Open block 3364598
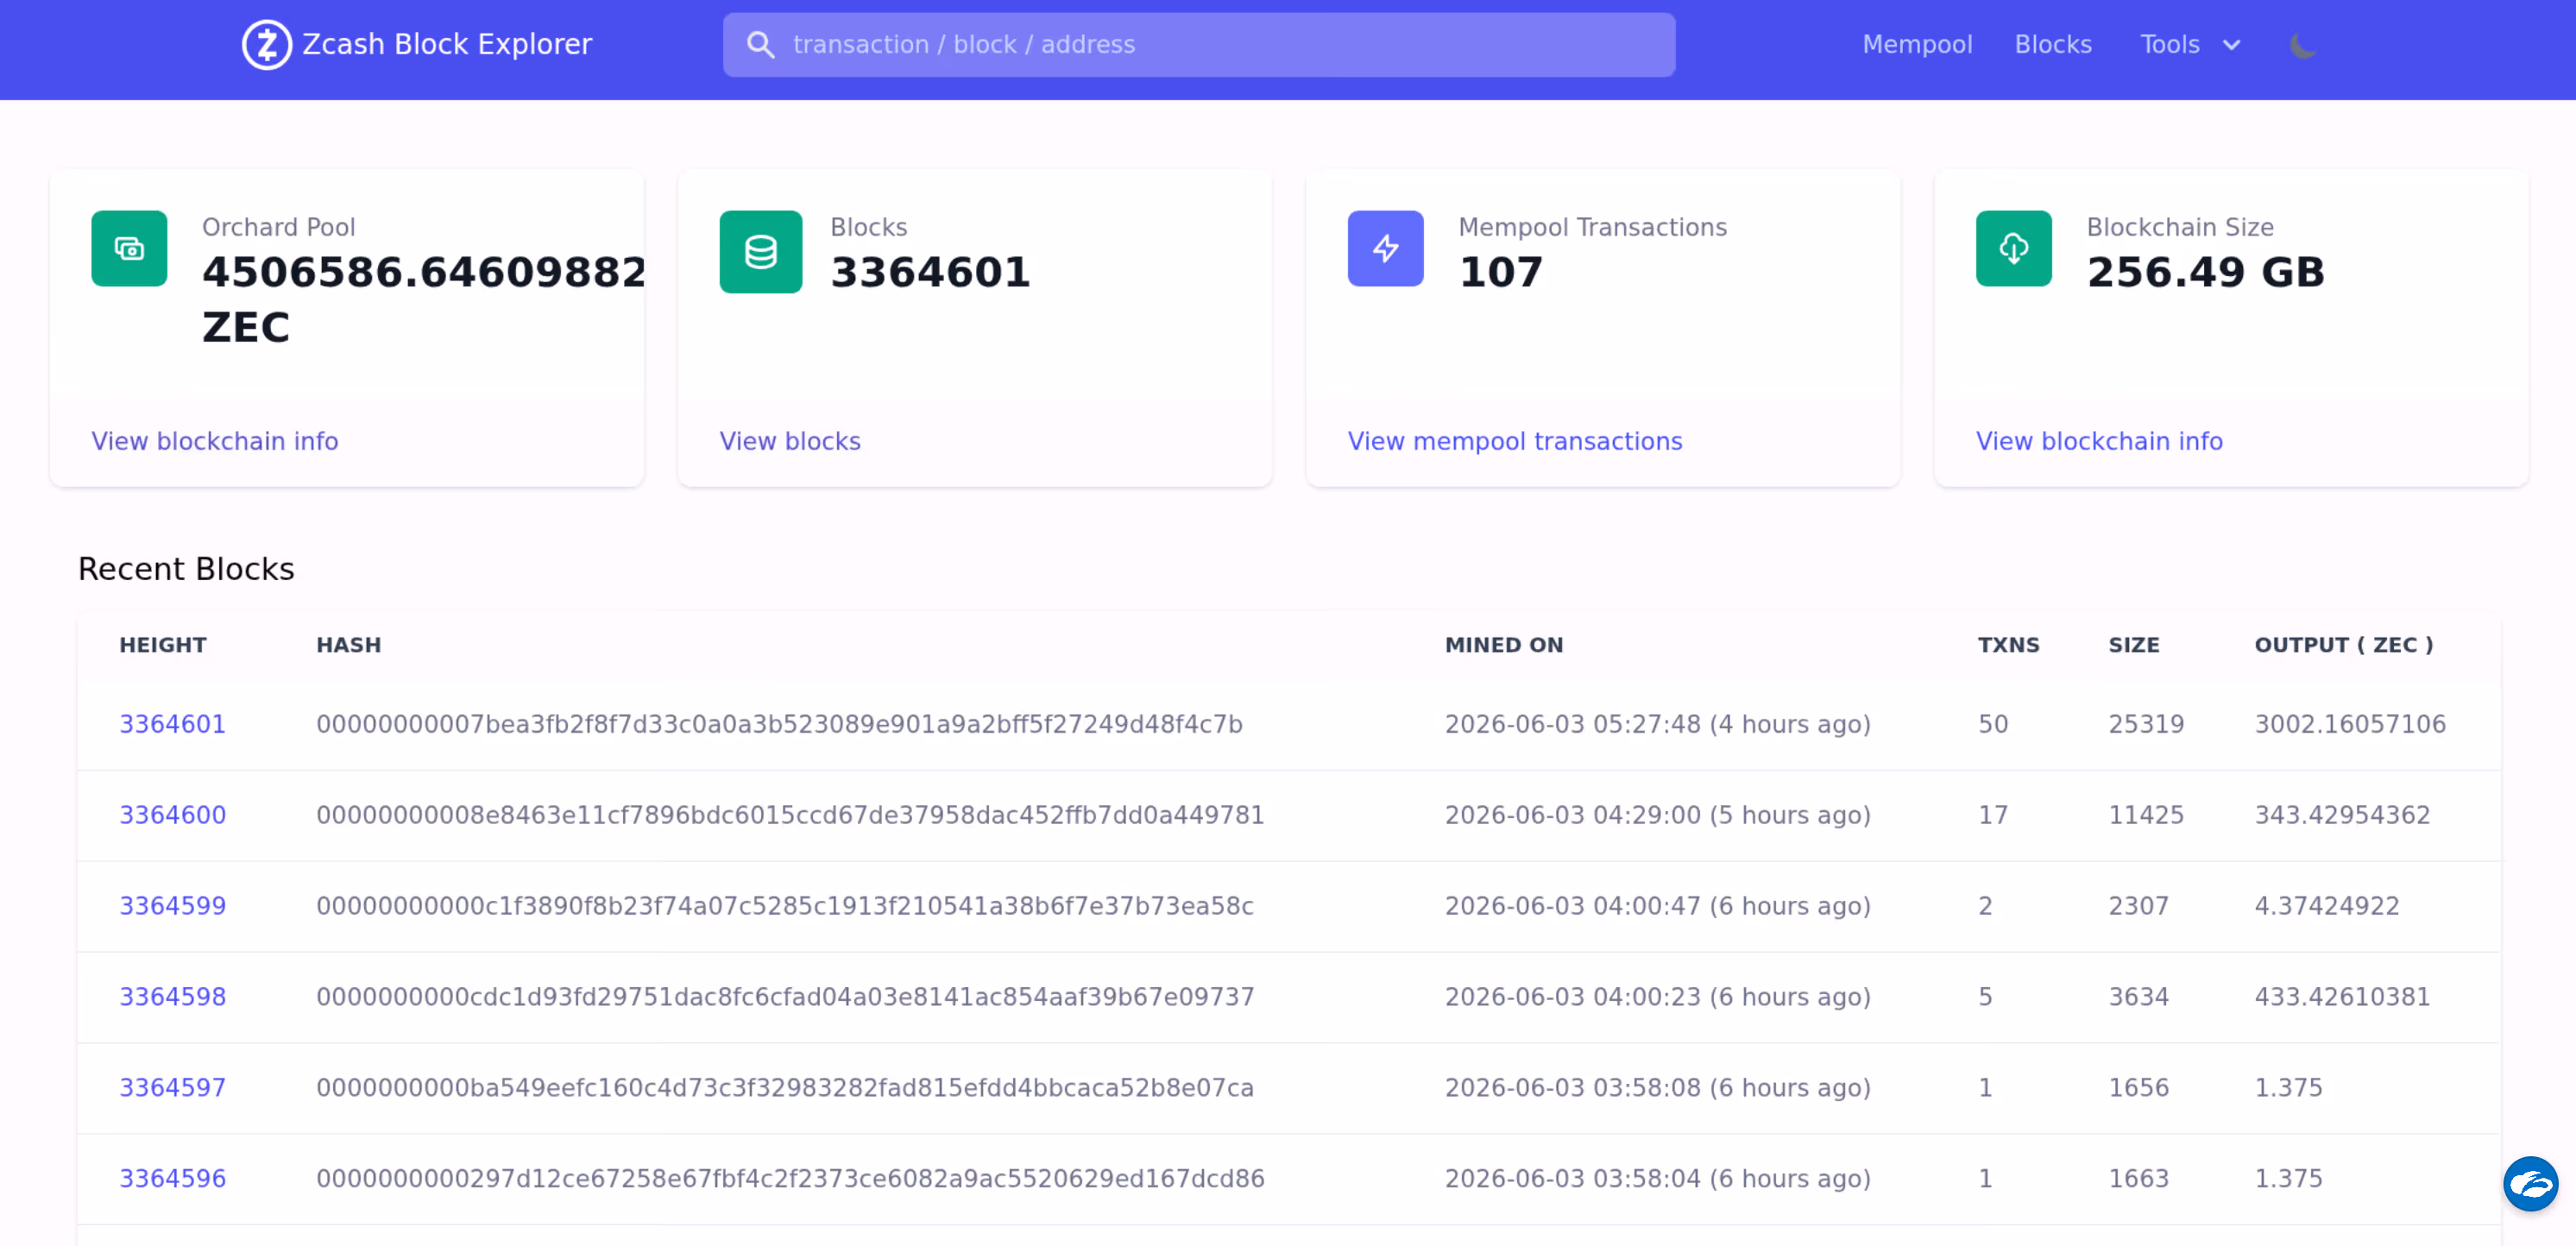Screen dimensions: 2576x1246 tap(172, 997)
